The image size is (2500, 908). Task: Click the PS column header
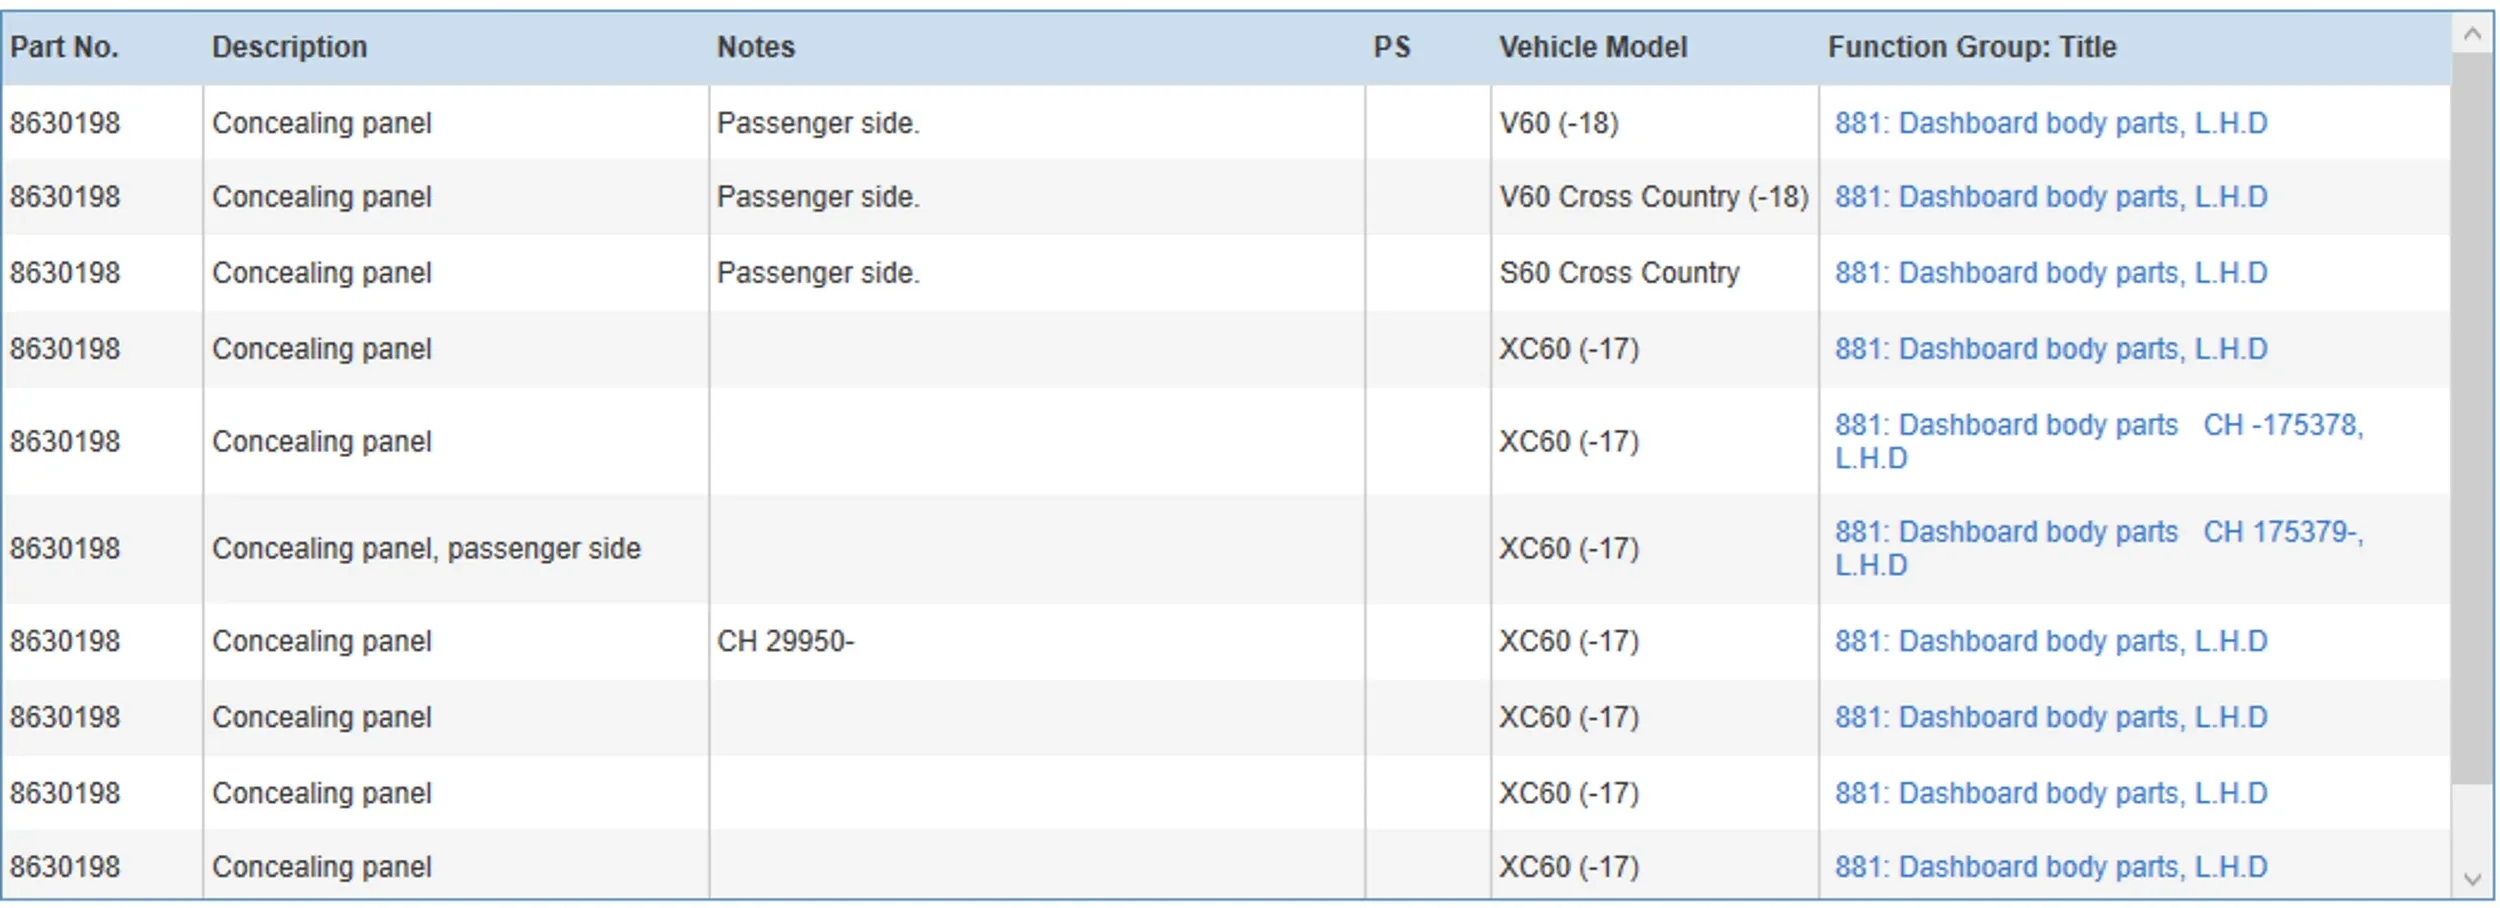(1391, 47)
